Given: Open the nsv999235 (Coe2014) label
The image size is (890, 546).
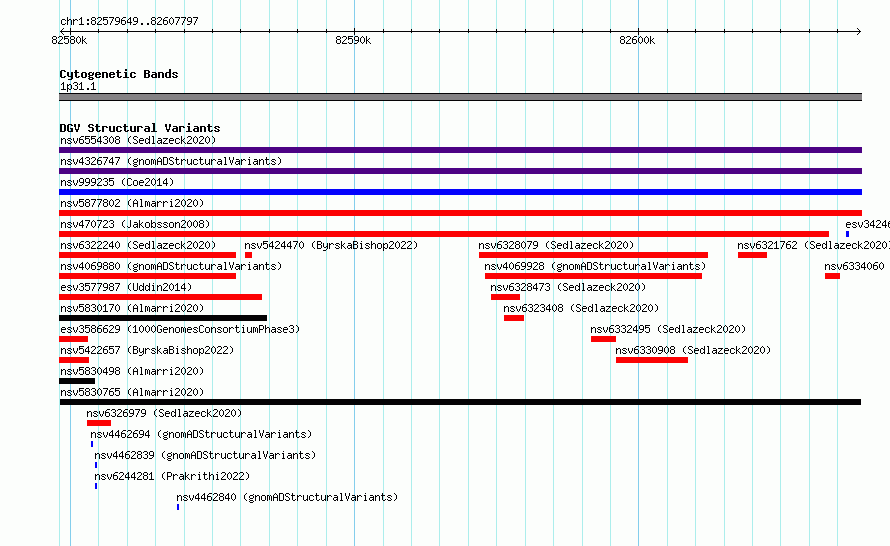Looking at the screenshot, I should 117,182.
